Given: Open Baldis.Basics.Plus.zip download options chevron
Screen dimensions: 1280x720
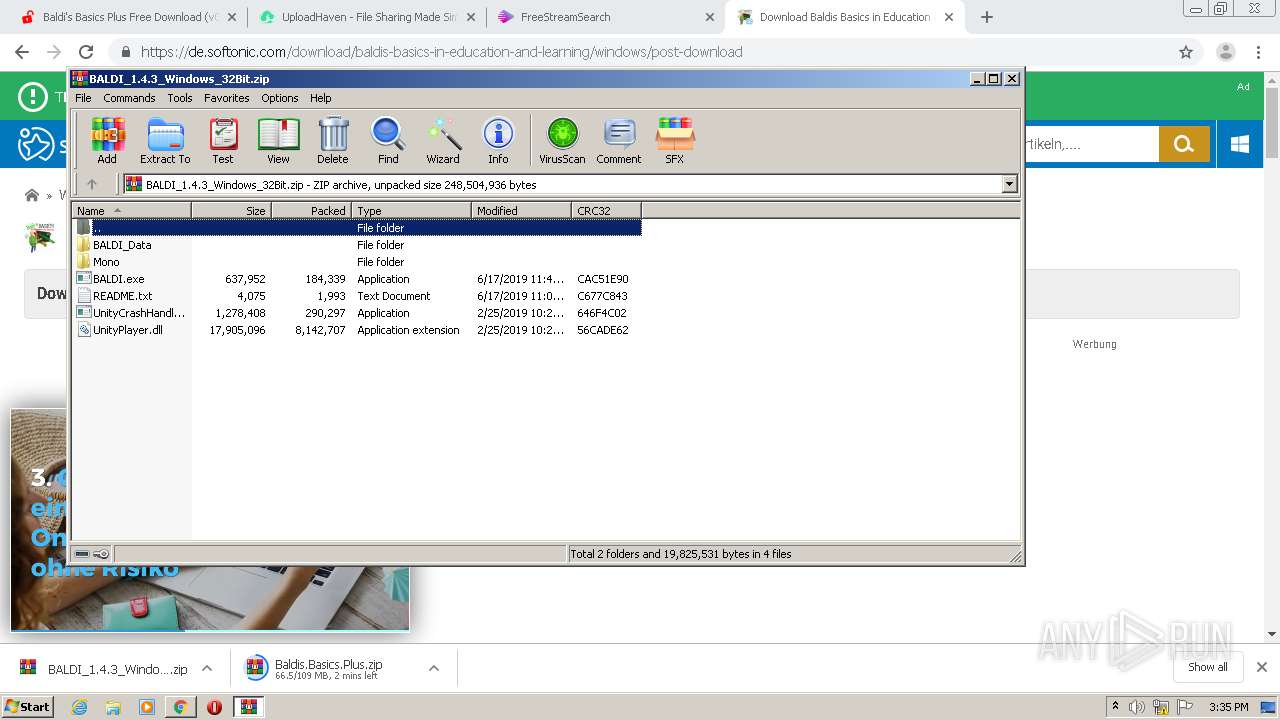Looking at the screenshot, I should pos(434,668).
